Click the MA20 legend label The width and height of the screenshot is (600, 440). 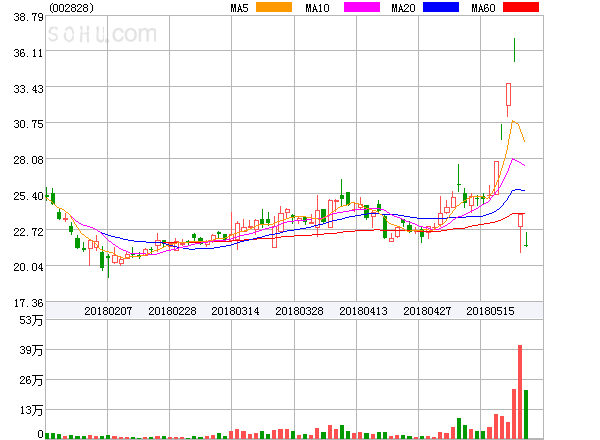click(x=403, y=8)
